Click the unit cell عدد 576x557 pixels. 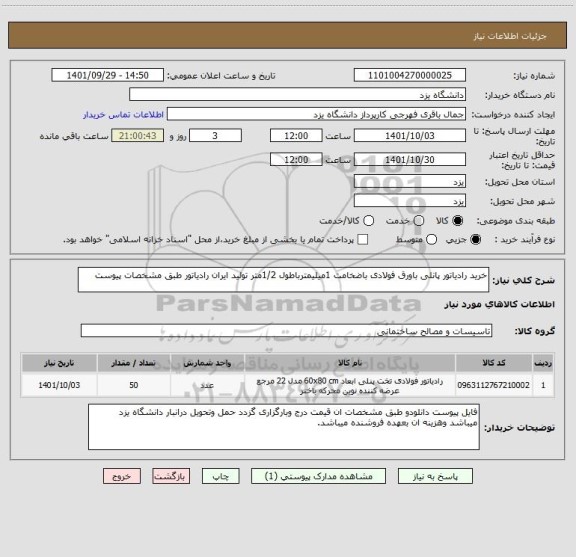(x=207, y=385)
